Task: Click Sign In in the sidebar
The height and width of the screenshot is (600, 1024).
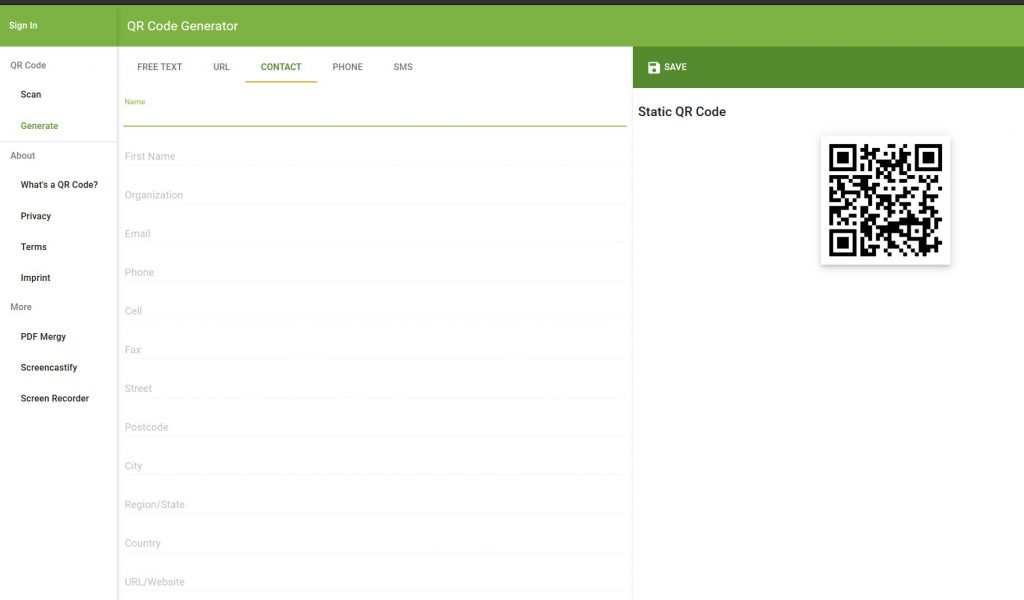Action: tap(23, 26)
